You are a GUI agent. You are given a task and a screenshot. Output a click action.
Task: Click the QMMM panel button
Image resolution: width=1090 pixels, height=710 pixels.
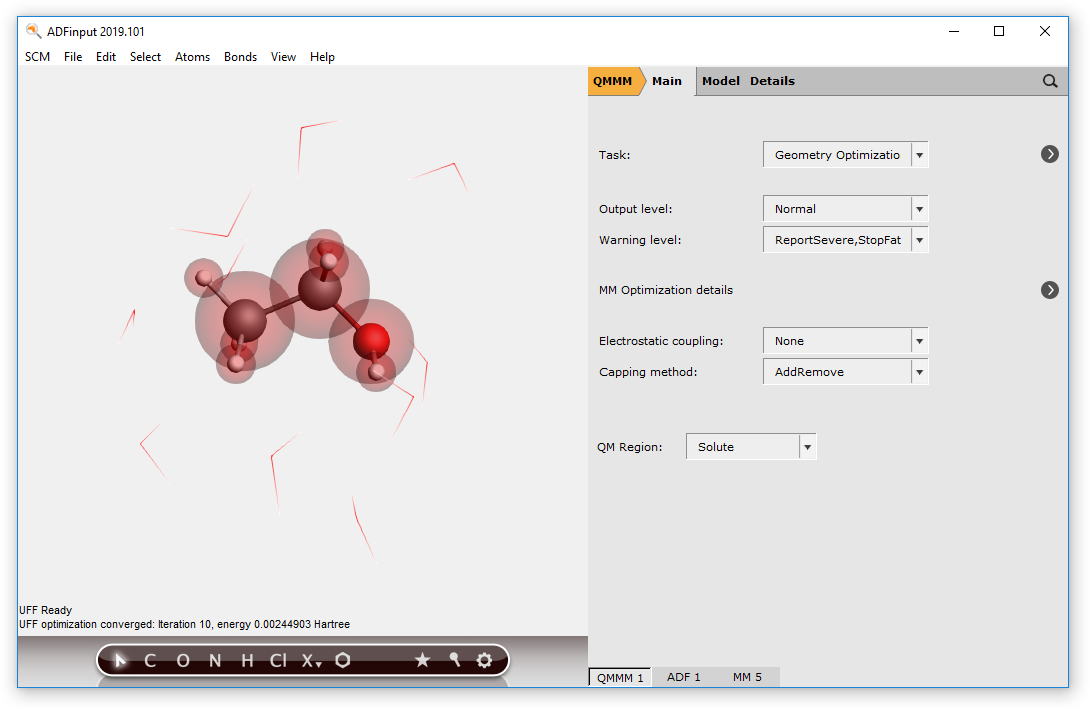613,81
